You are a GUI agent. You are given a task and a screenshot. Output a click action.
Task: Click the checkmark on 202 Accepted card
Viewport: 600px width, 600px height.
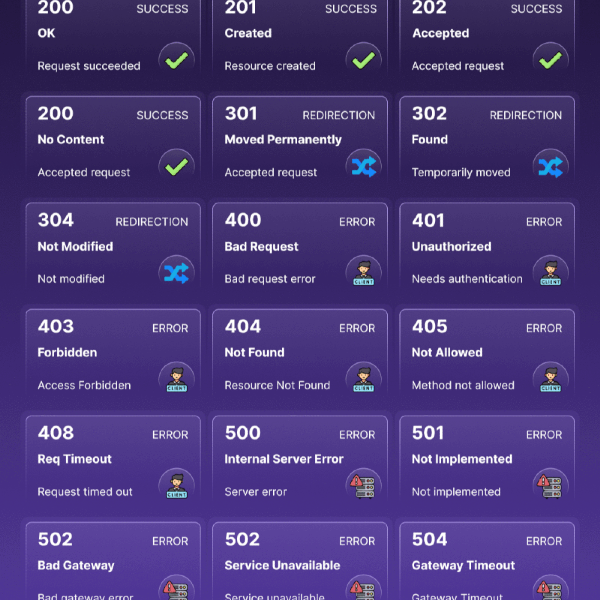click(x=550, y=60)
